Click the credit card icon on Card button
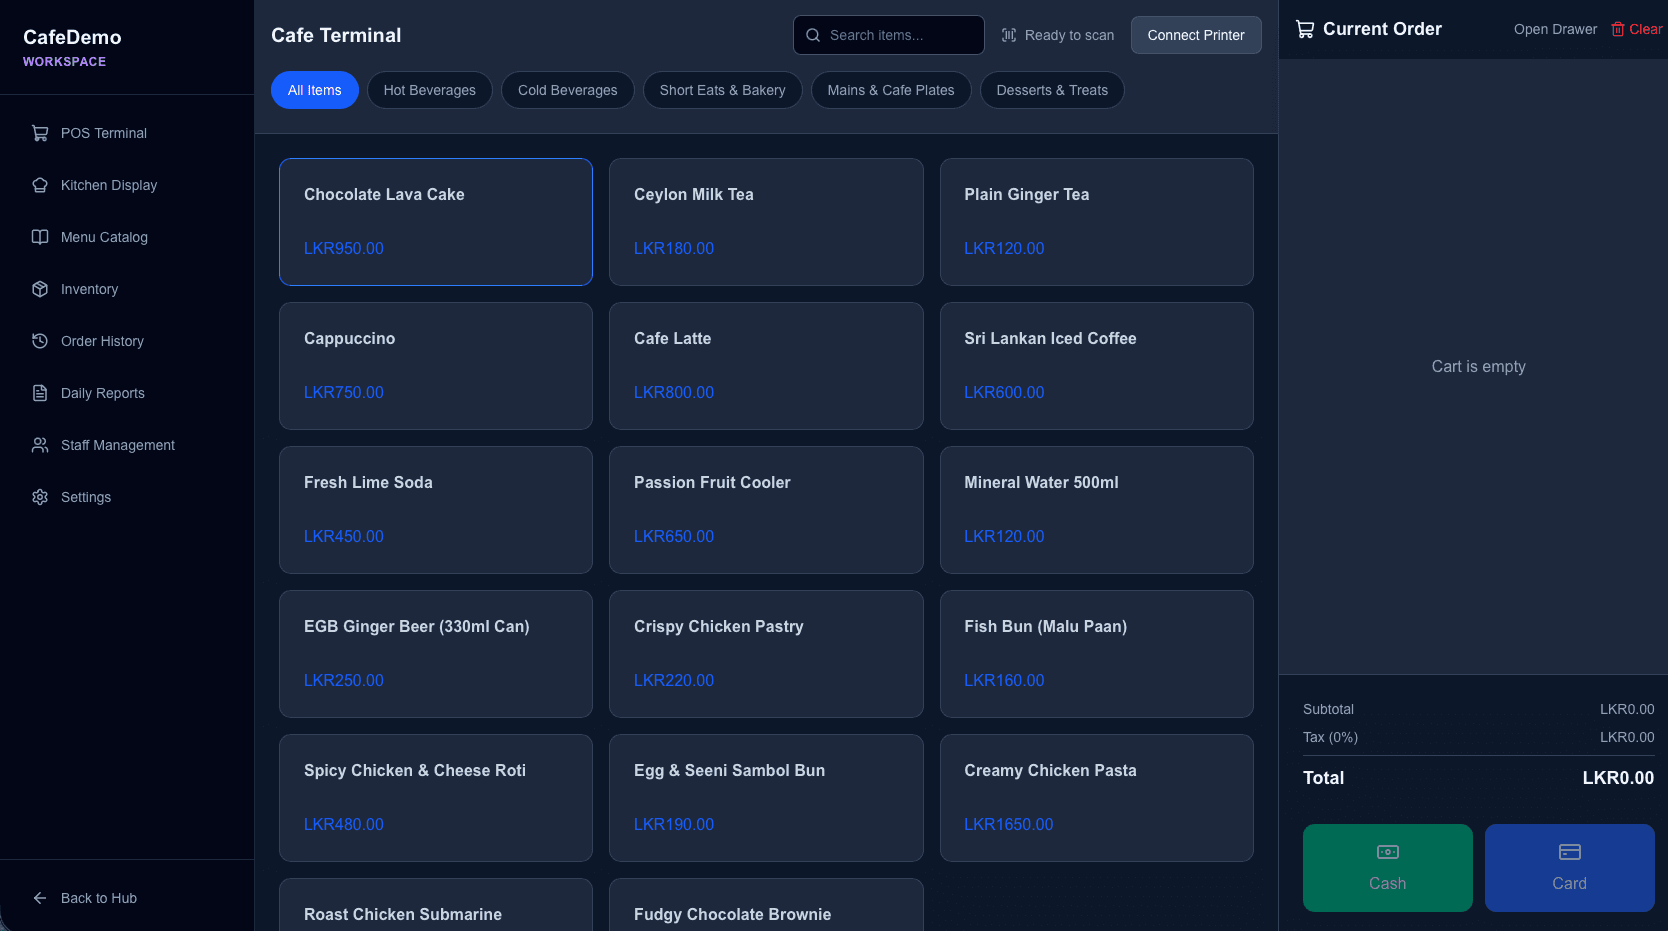Screen dimensions: 1668x931 (1570, 852)
